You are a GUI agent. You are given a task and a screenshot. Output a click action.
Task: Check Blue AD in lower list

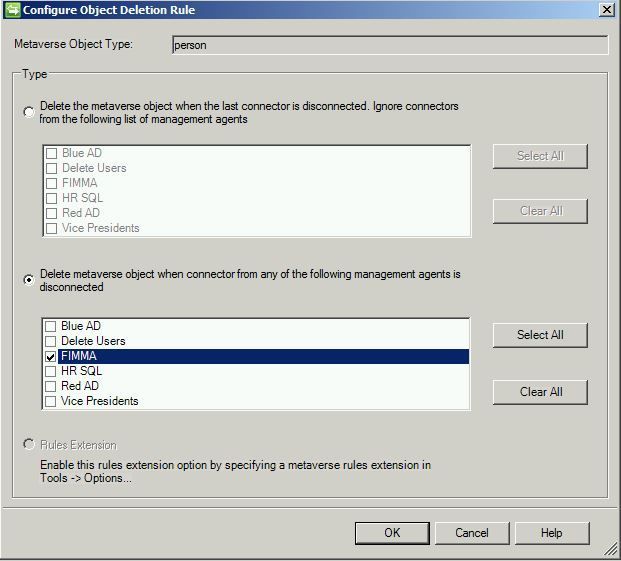pyautogui.click(x=51, y=326)
